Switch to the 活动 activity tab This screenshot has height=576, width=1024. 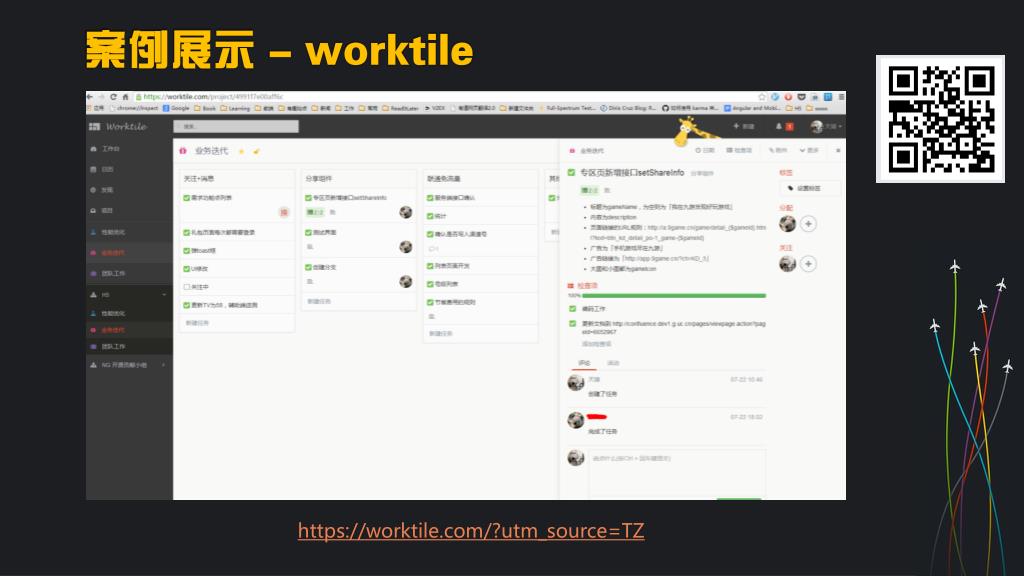pyautogui.click(x=613, y=363)
